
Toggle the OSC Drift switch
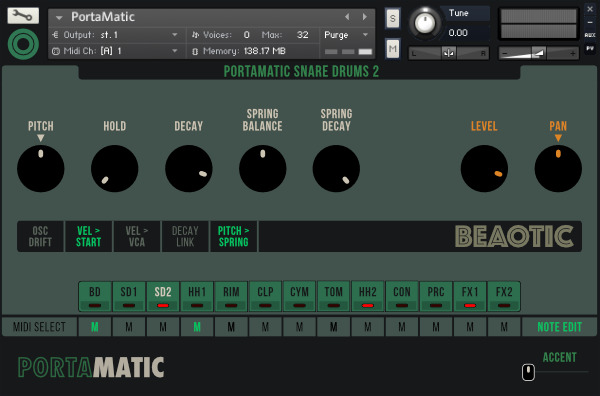[40, 236]
